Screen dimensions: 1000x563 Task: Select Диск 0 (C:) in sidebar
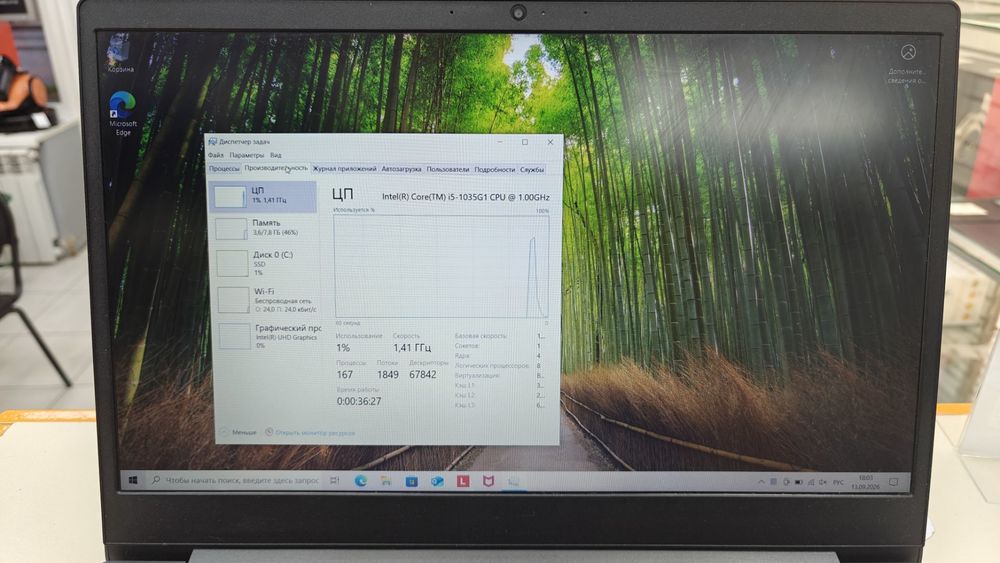tap(265, 263)
